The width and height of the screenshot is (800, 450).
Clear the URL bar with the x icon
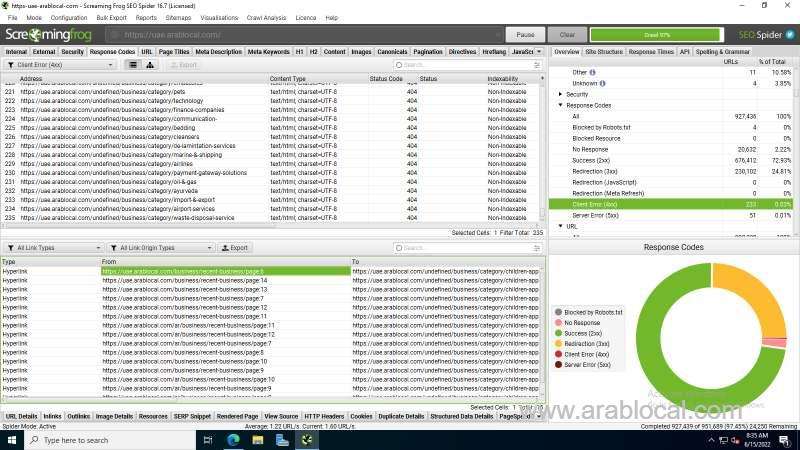[497, 35]
